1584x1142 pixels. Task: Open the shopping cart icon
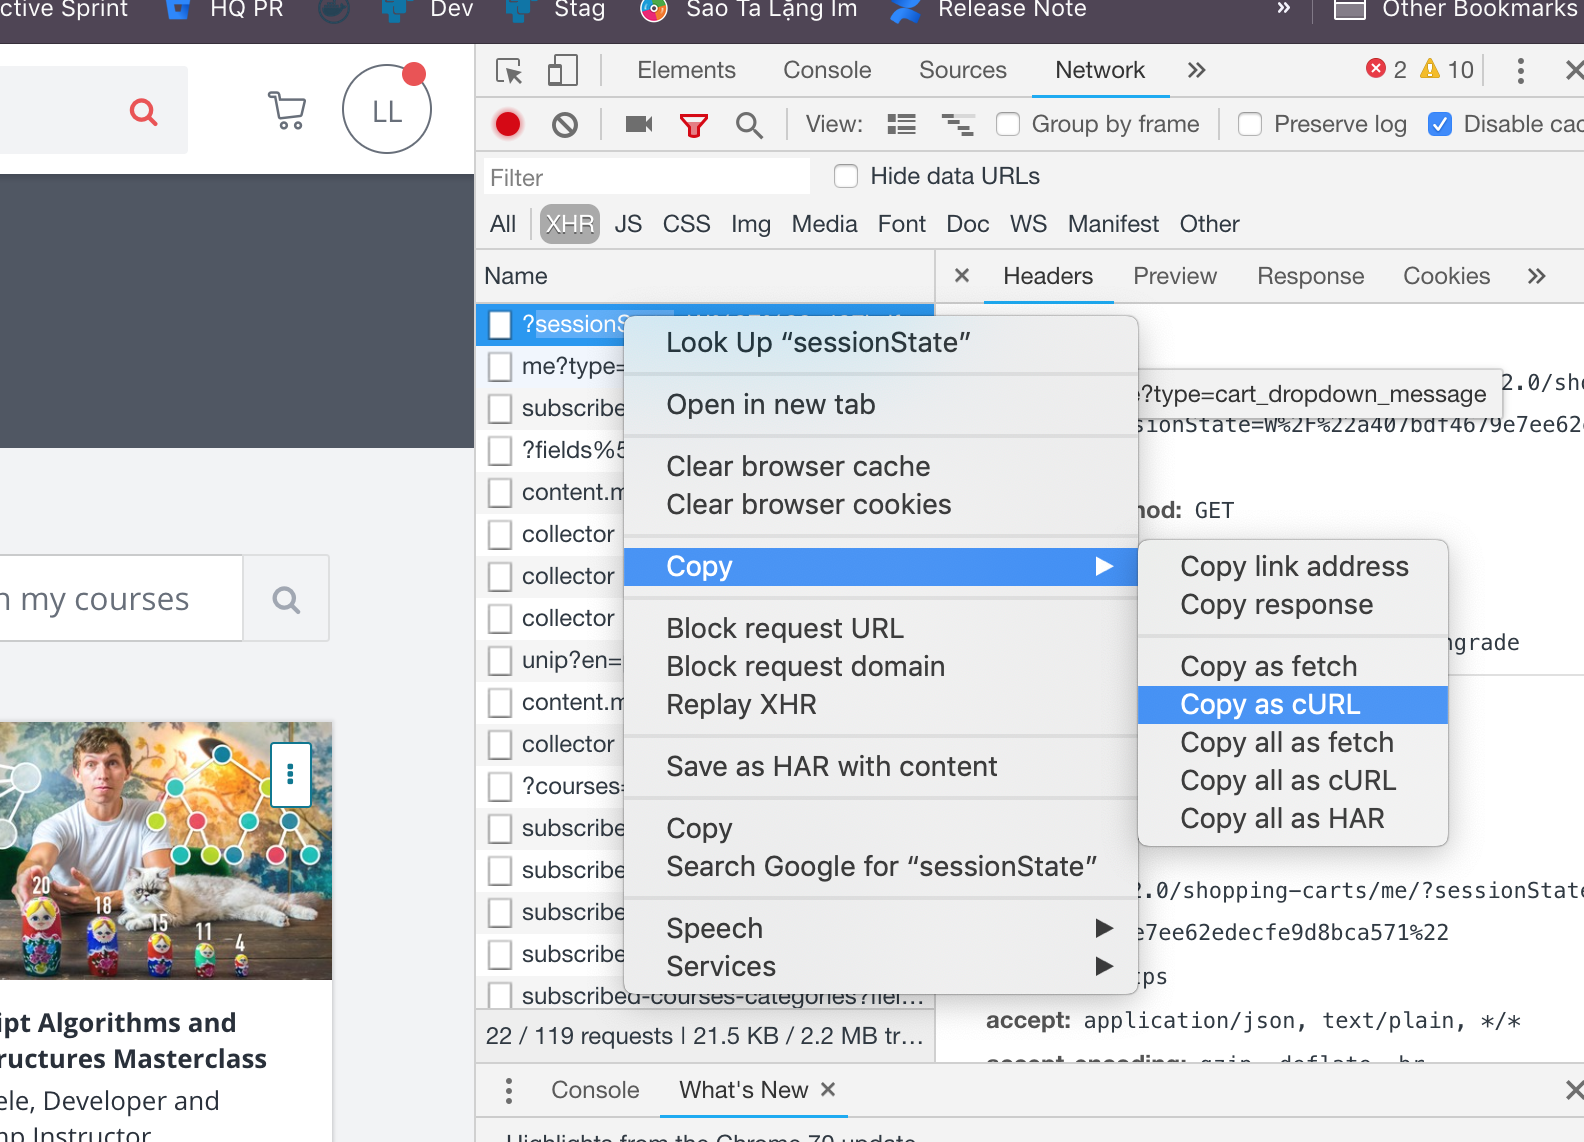click(287, 110)
